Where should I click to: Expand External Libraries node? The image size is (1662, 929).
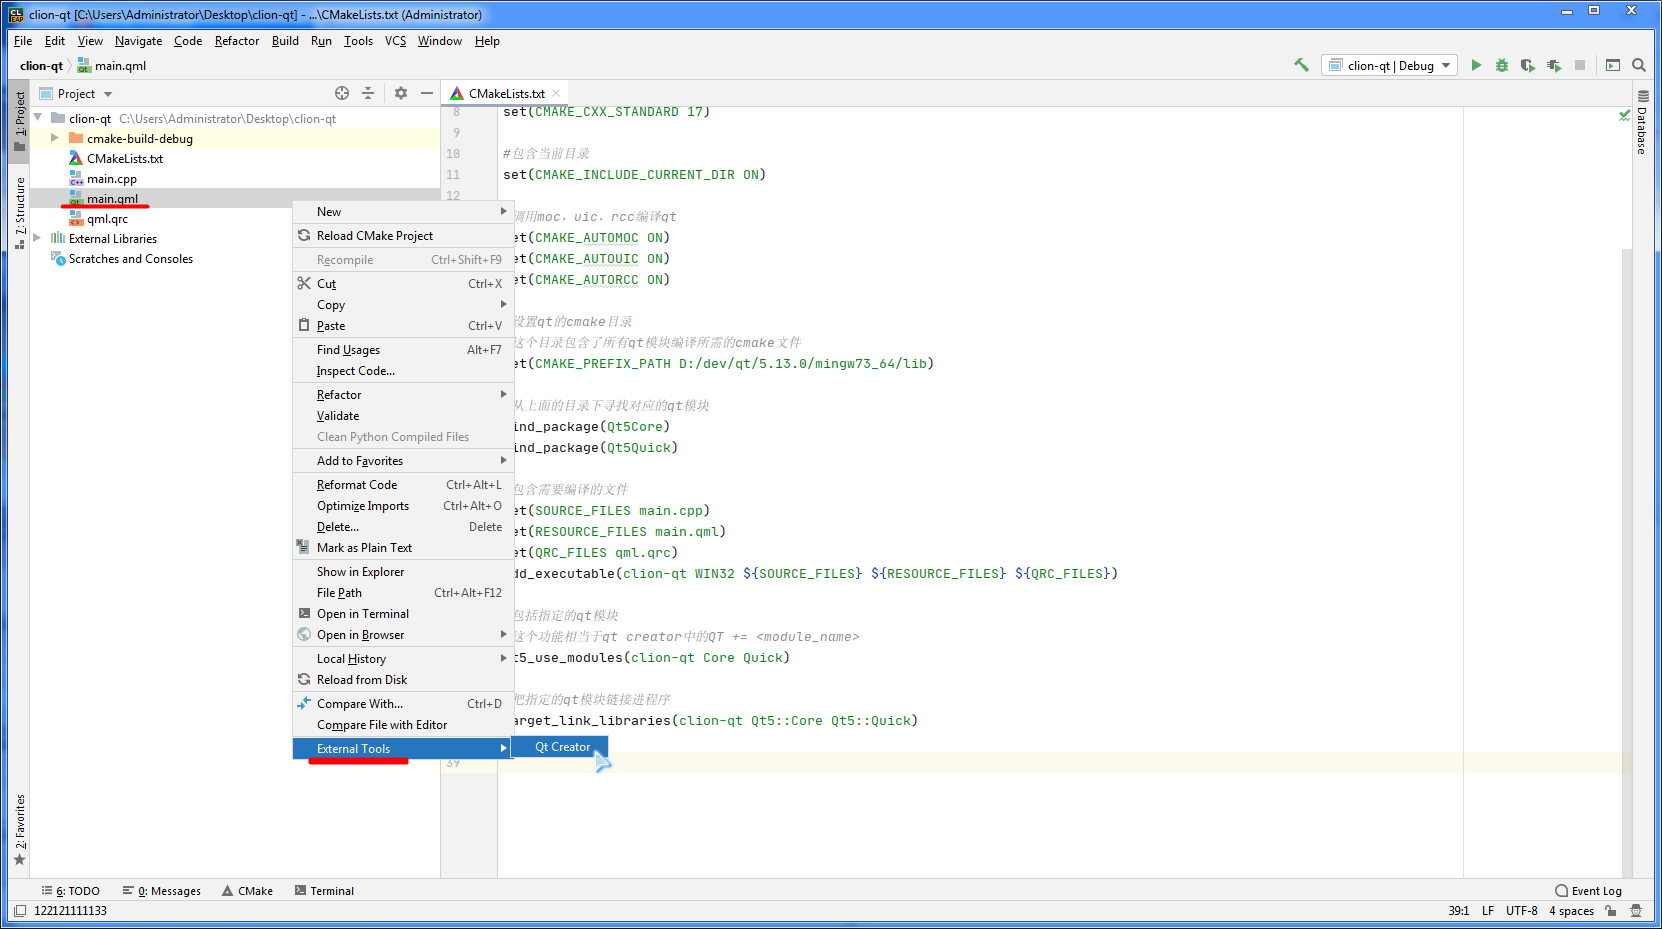point(37,238)
